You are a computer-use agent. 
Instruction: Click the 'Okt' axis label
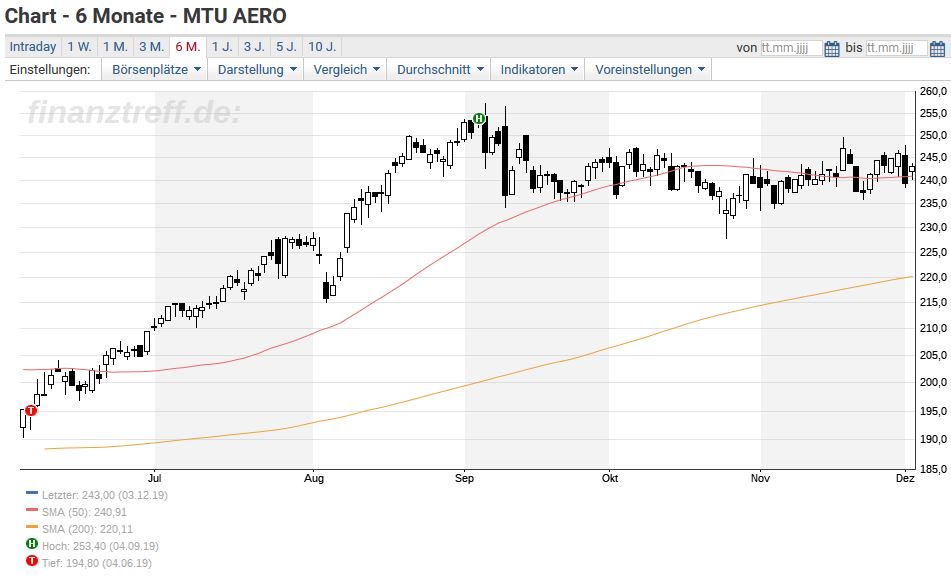(610, 479)
